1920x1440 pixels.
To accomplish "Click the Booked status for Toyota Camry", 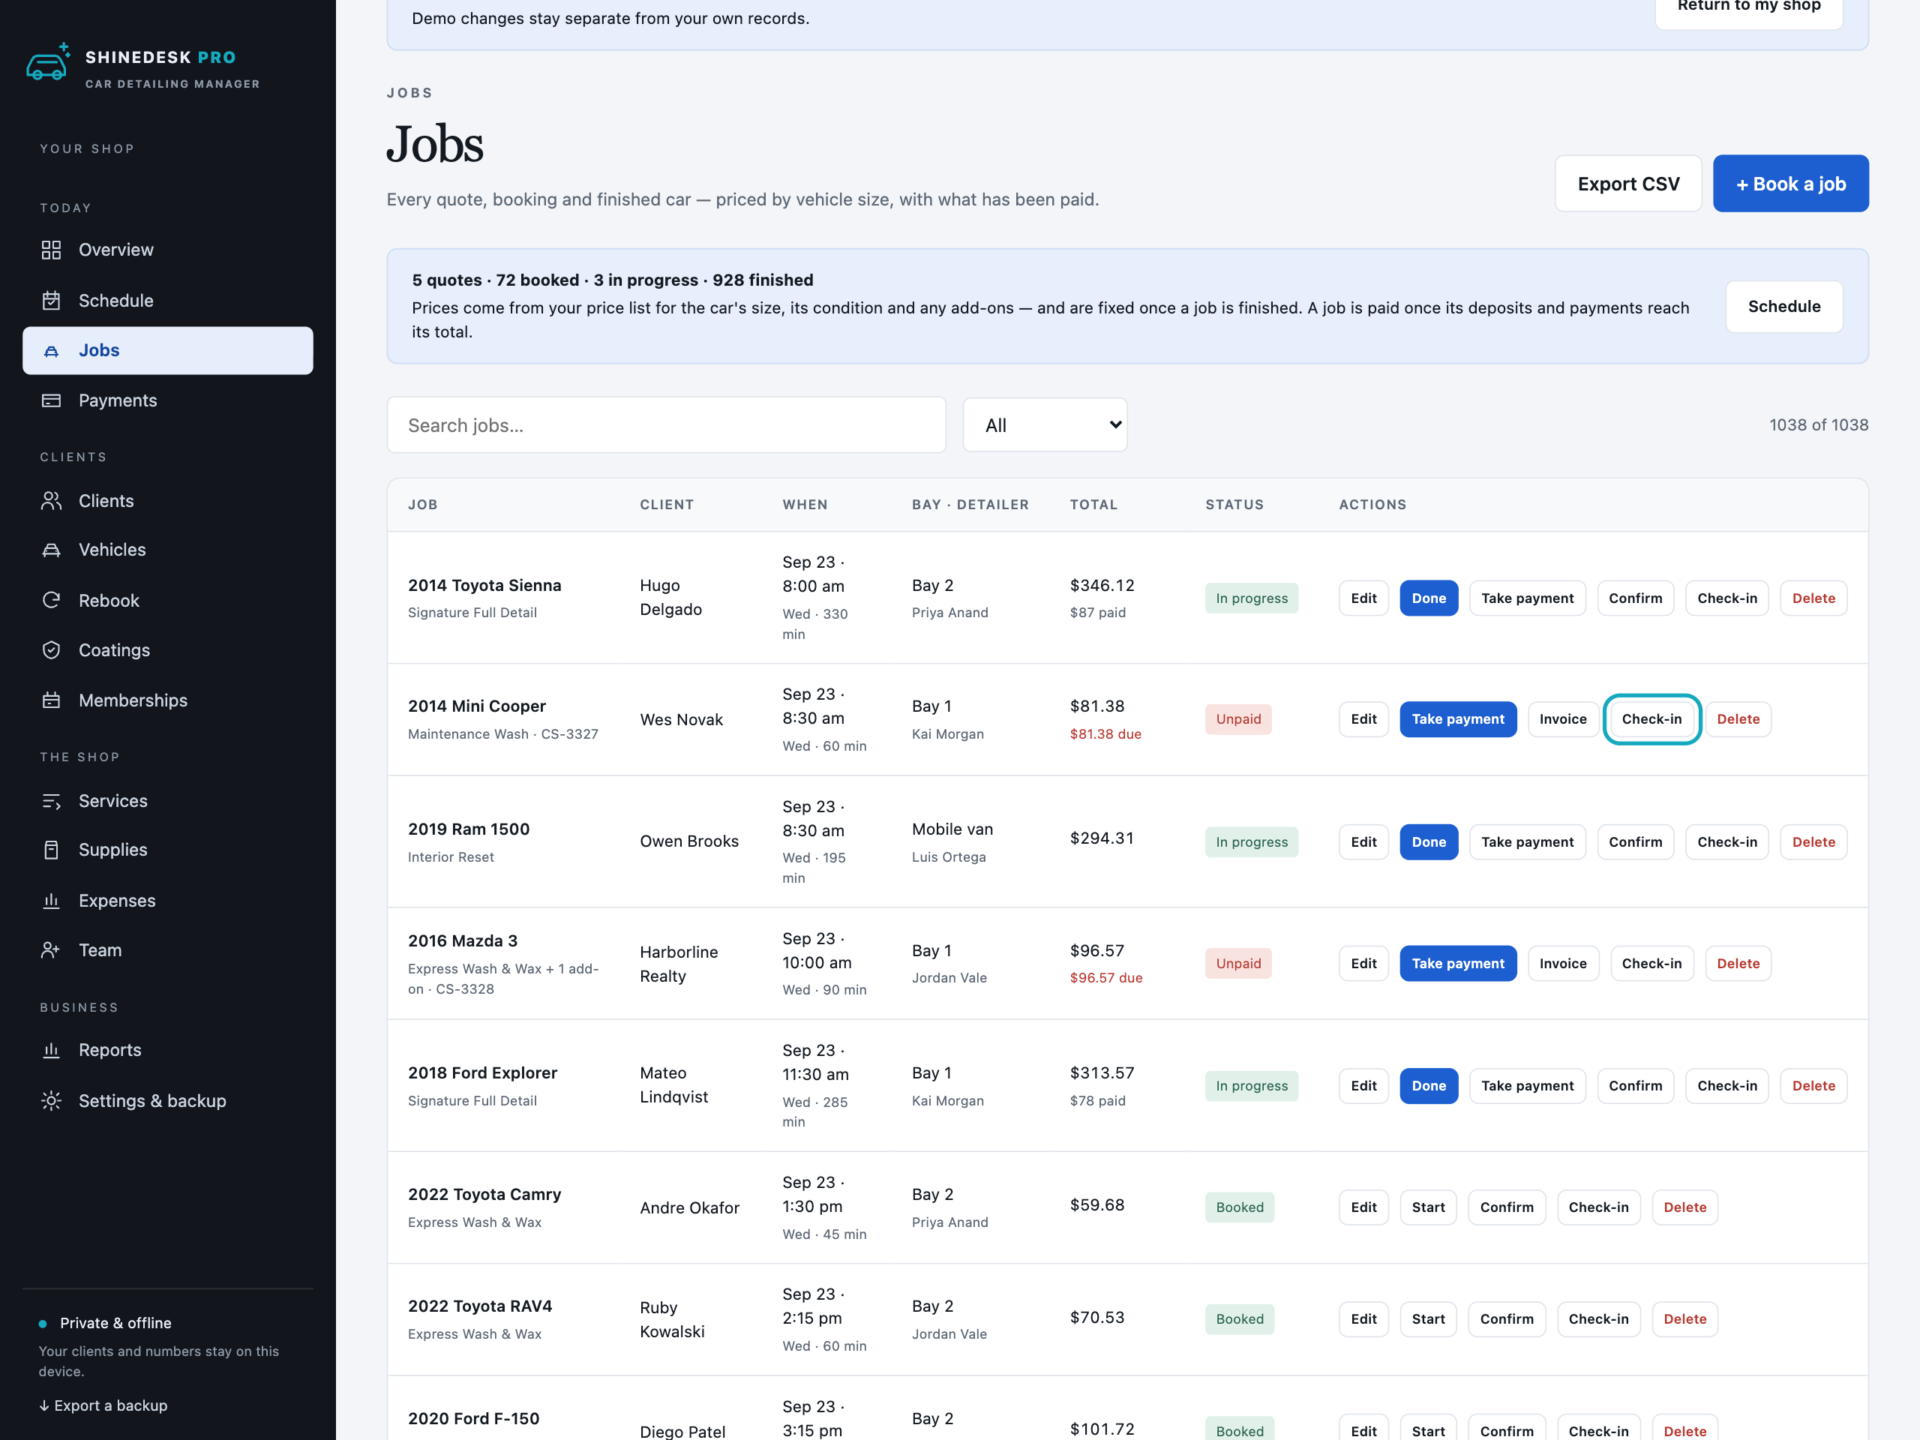I will click(x=1239, y=1207).
